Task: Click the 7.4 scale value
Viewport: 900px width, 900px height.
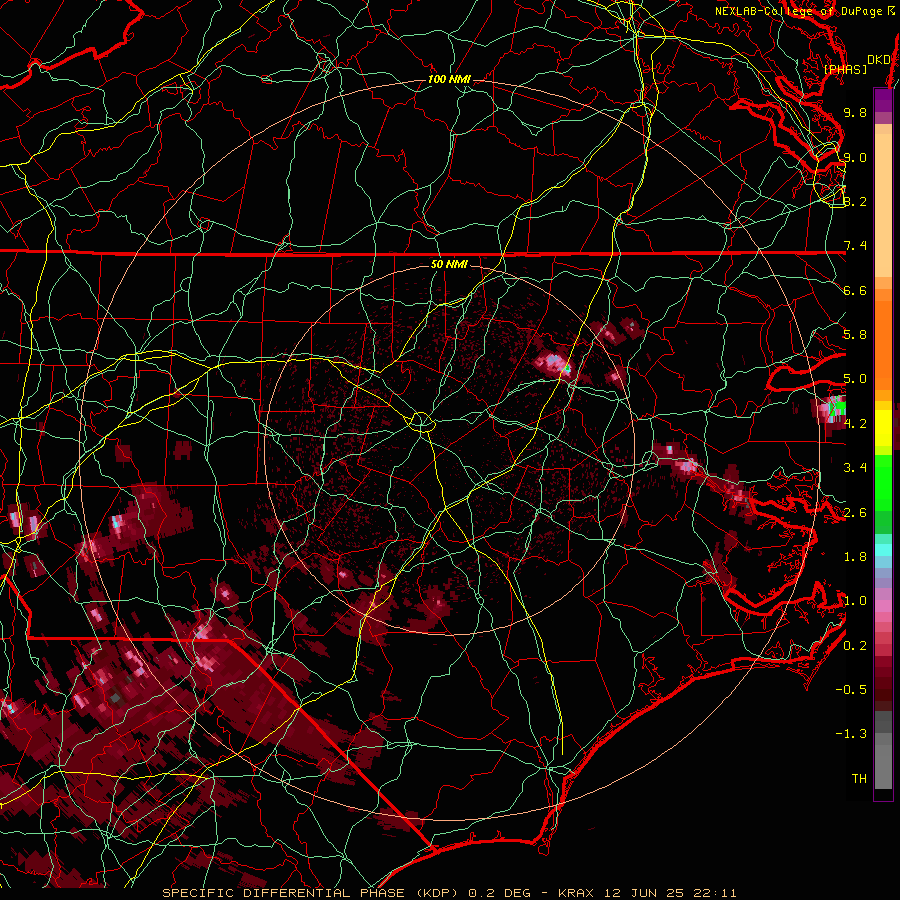Action: point(855,246)
